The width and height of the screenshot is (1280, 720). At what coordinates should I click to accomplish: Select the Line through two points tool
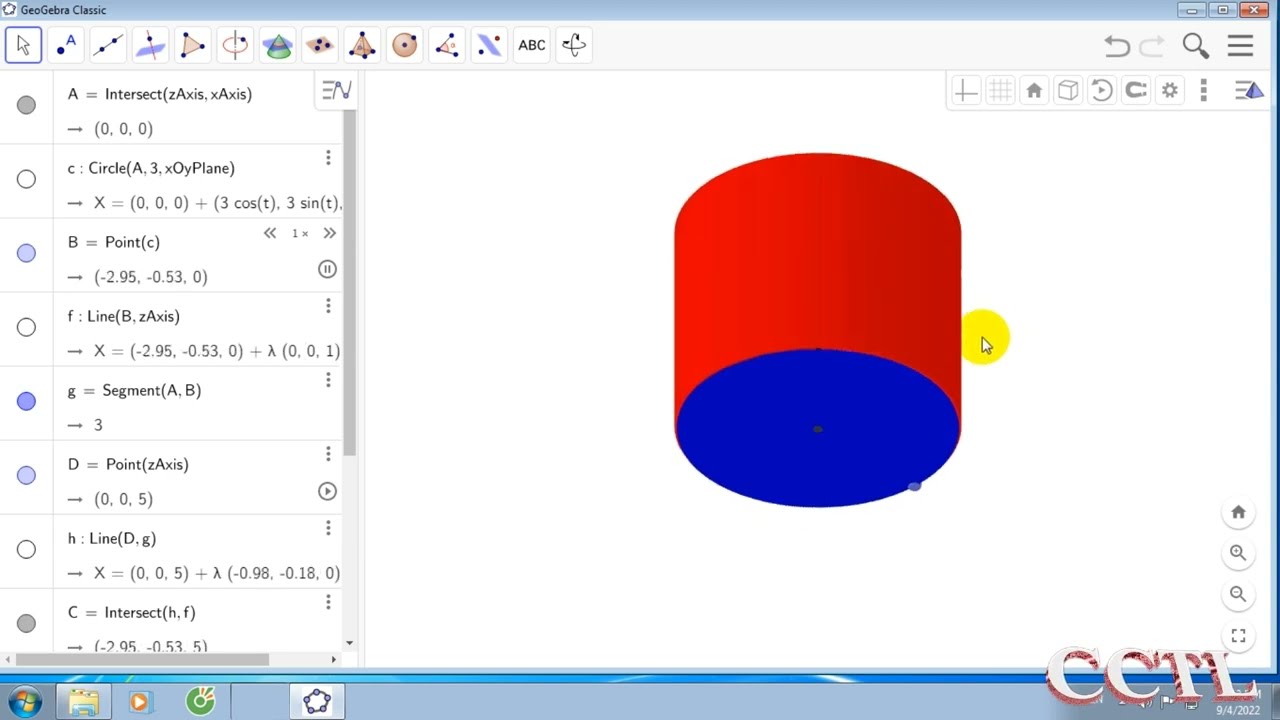tap(108, 45)
